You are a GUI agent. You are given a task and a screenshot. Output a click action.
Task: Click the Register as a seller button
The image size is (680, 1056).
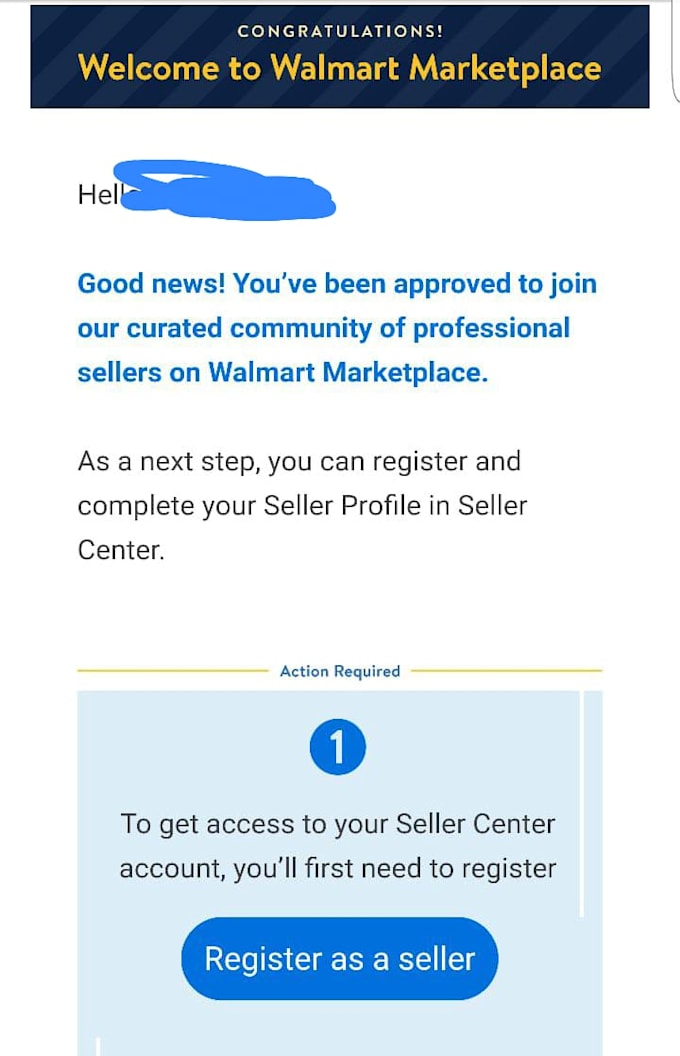tap(339, 958)
